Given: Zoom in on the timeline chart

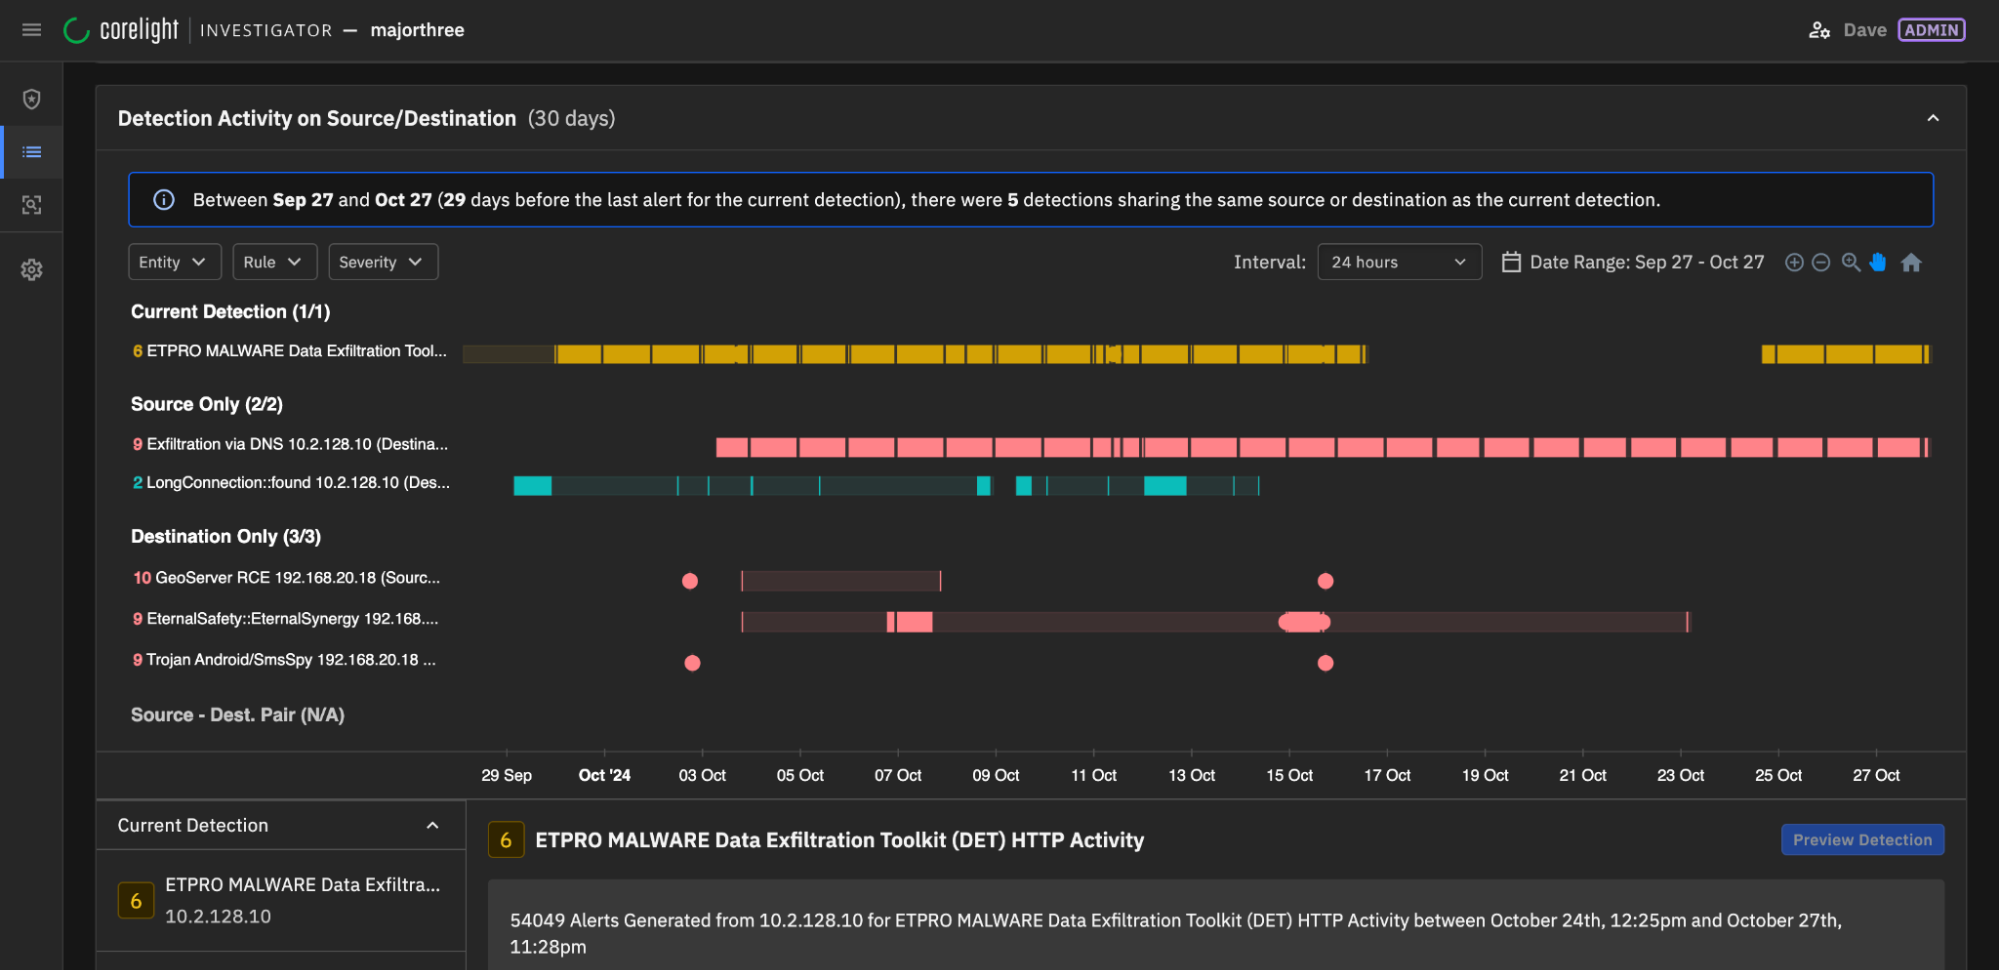Looking at the screenshot, I should pos(1793,262).
